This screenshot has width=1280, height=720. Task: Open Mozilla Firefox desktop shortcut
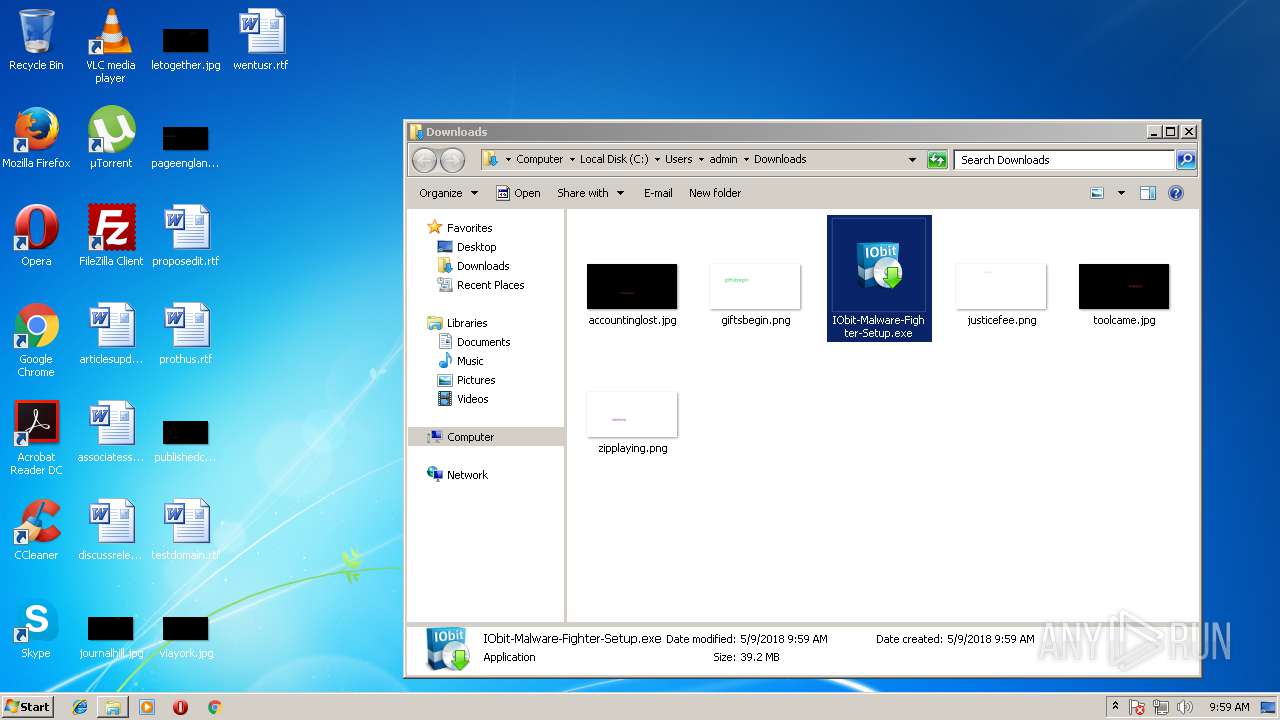click(36, 139)
